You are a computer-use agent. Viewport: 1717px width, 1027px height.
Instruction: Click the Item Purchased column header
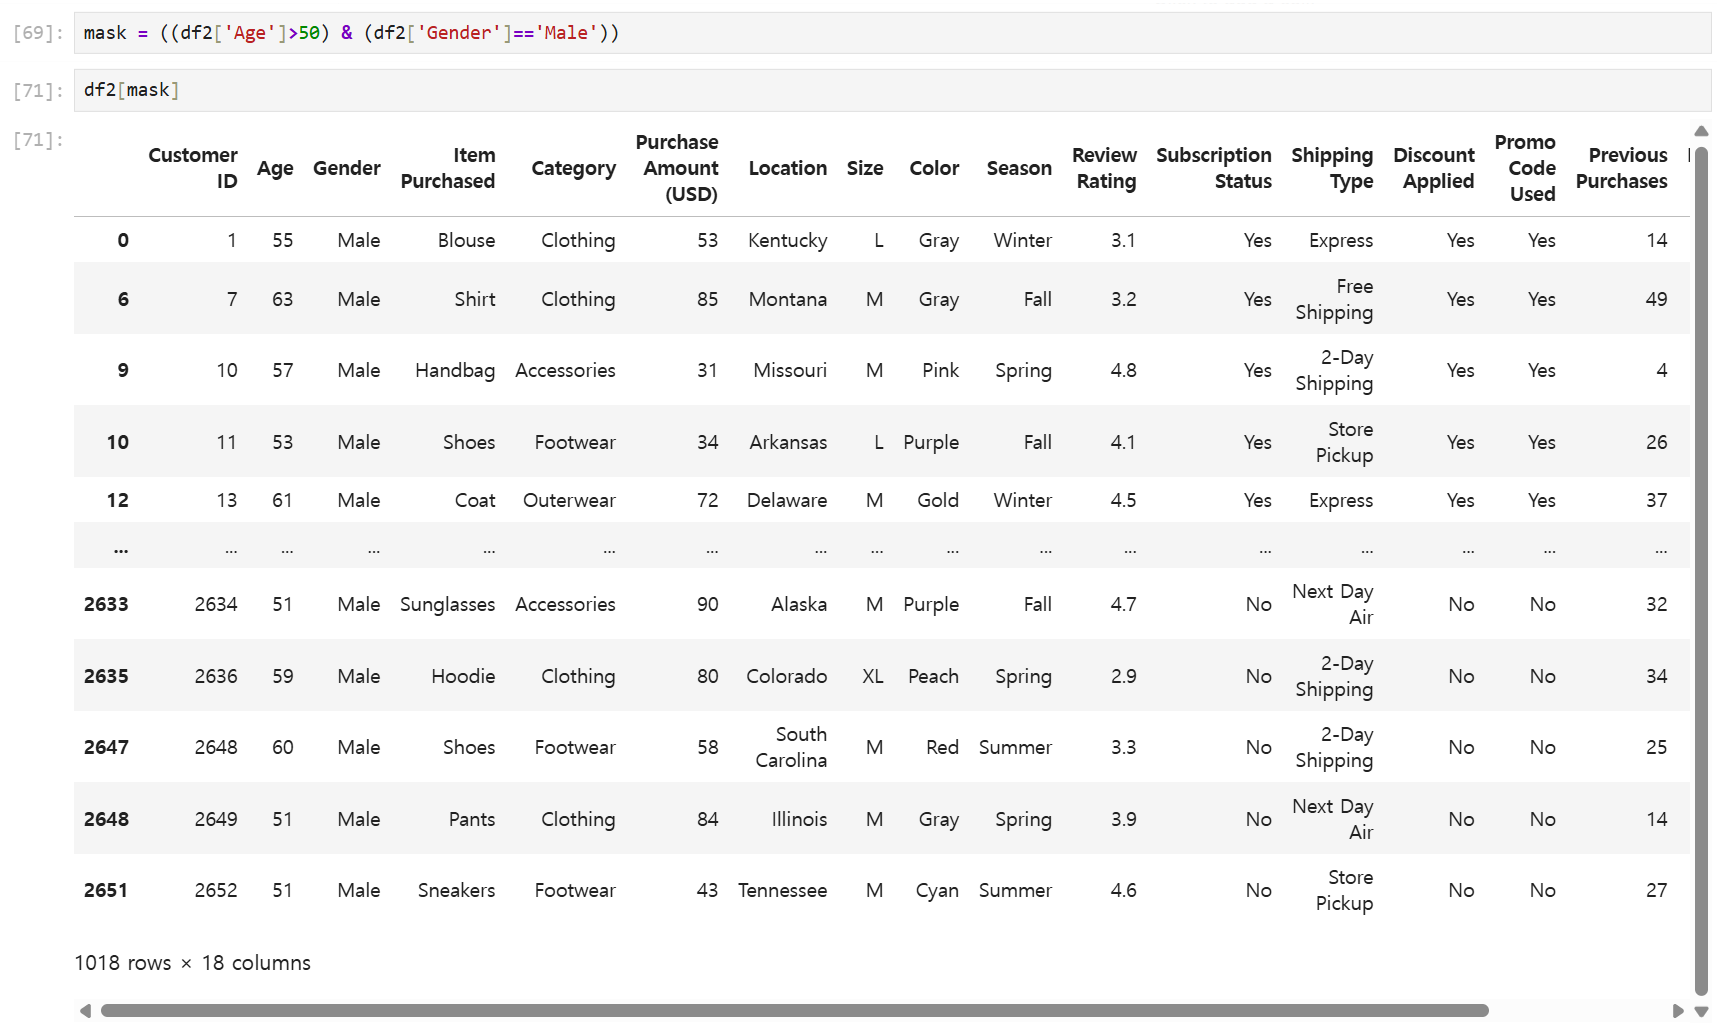[448, 168]
